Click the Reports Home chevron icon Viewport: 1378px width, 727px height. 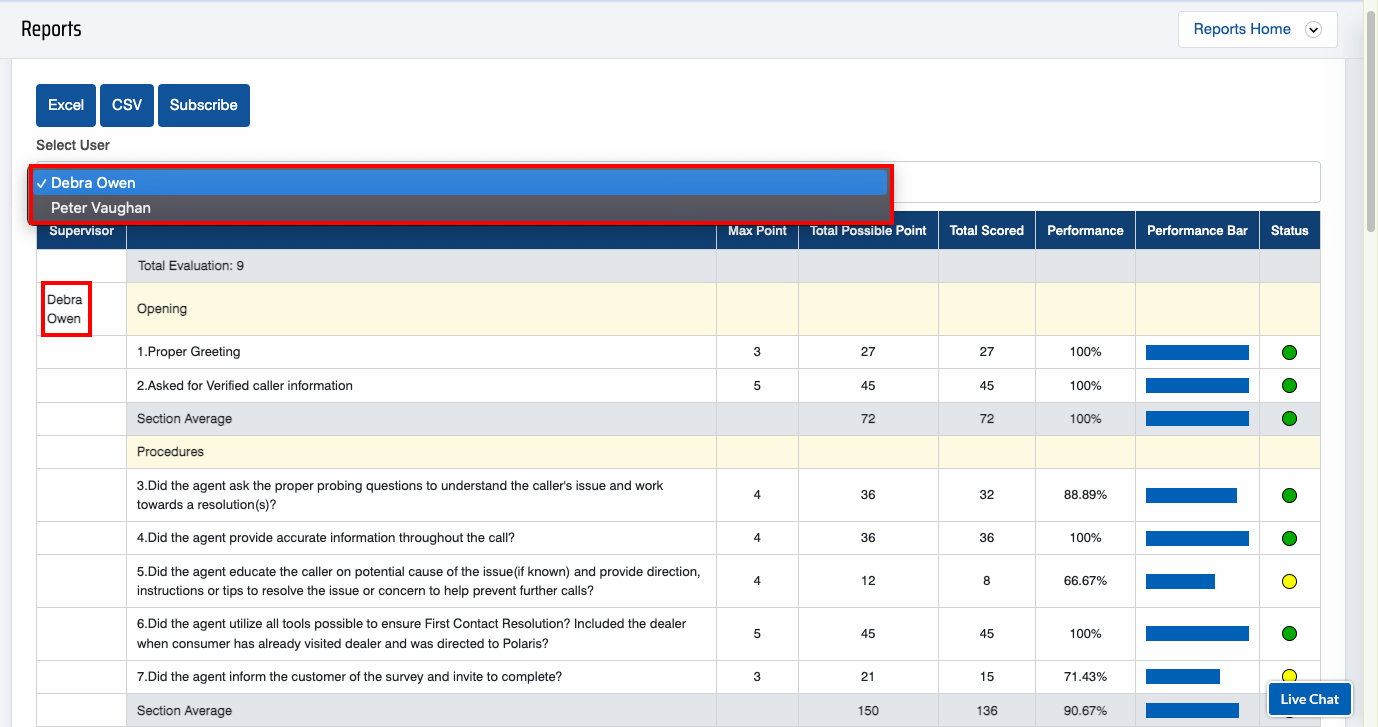[x=1314, y=30]
